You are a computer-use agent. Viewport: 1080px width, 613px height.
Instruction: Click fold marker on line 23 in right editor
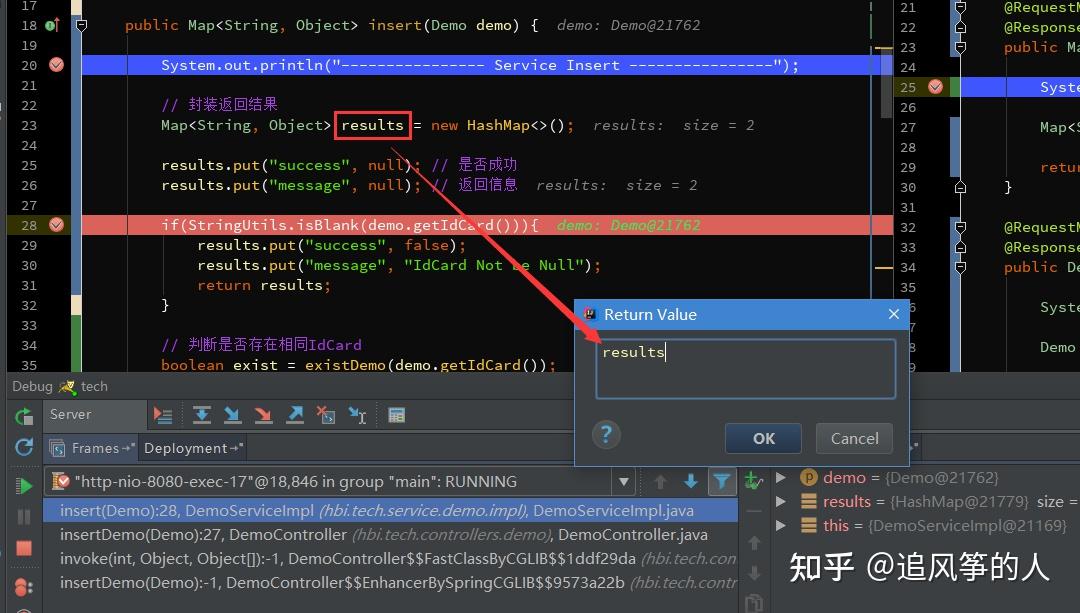960,48
